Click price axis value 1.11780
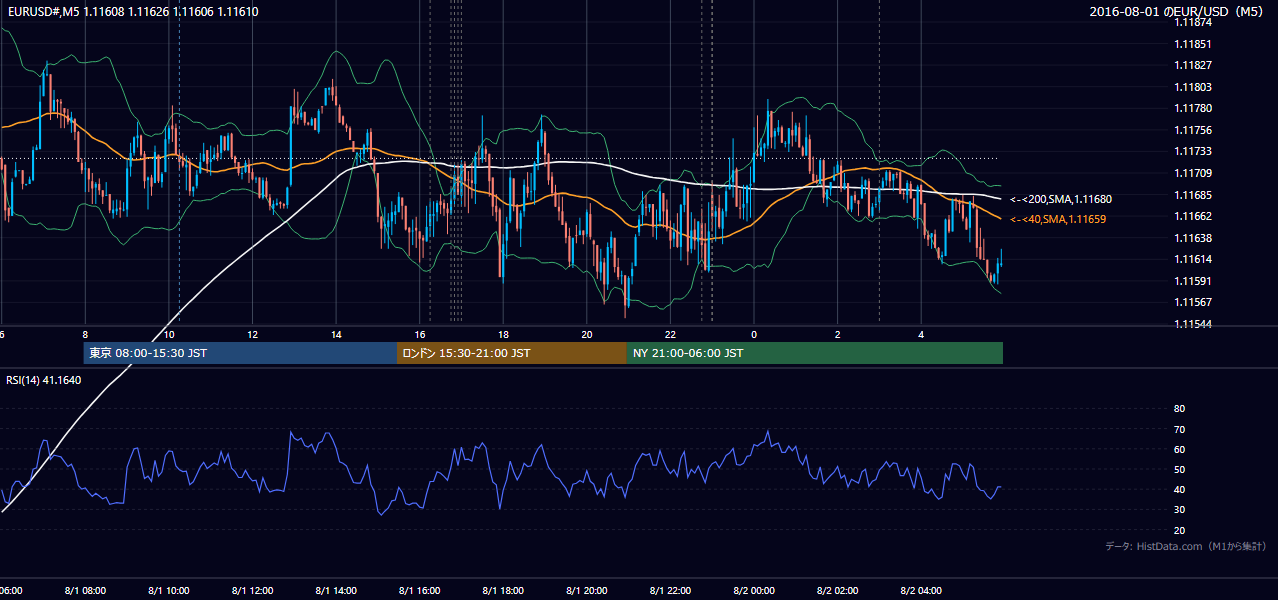1278x600 pixels. [x=1194, y=108]
